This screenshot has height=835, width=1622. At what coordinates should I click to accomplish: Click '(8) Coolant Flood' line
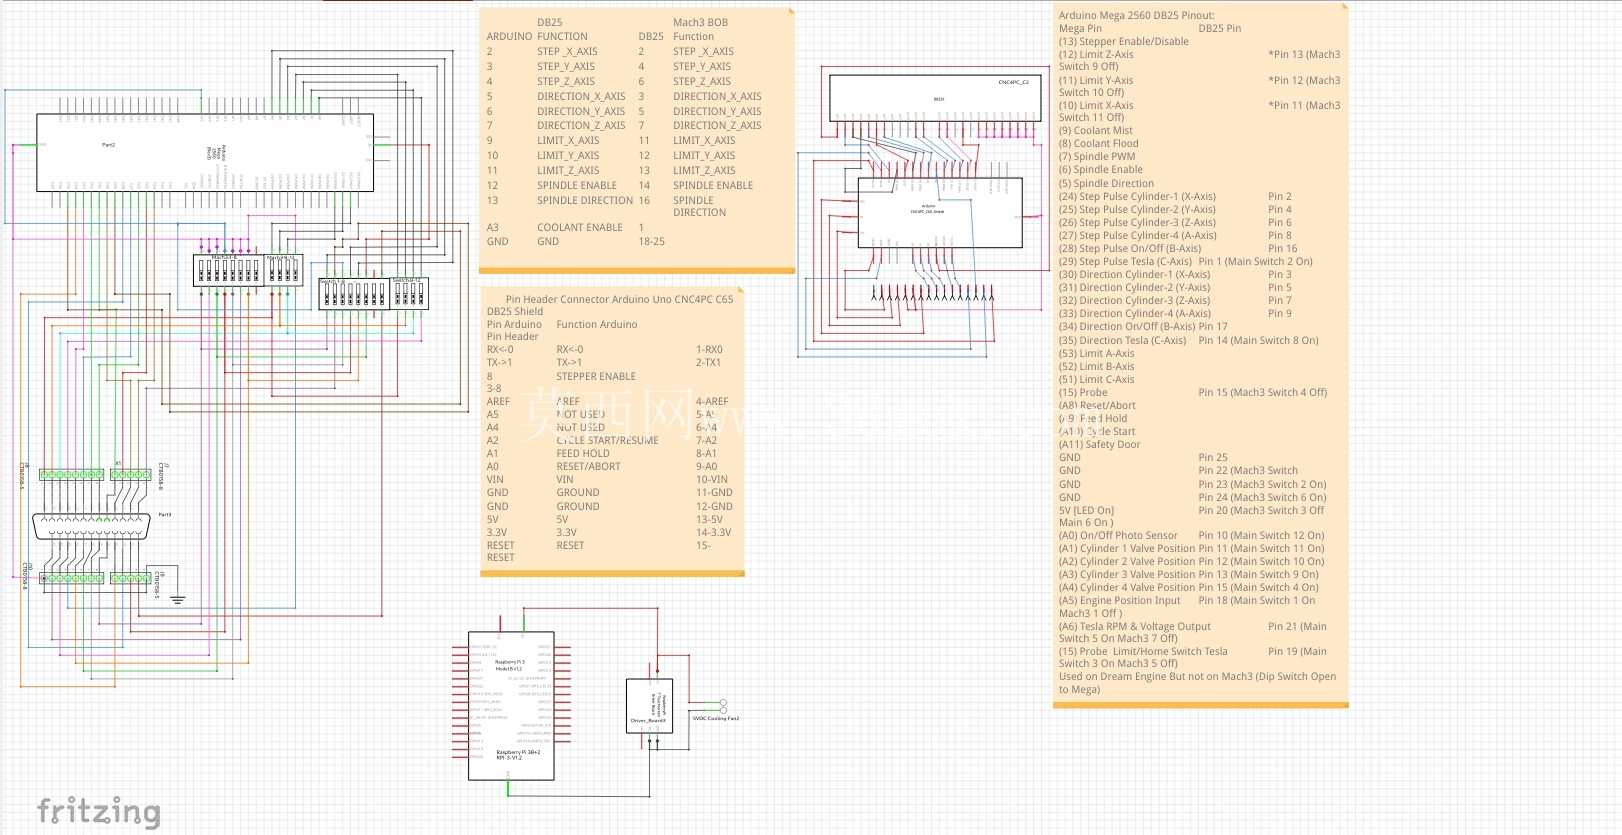pyautogui.click(x=1099, y=143)
